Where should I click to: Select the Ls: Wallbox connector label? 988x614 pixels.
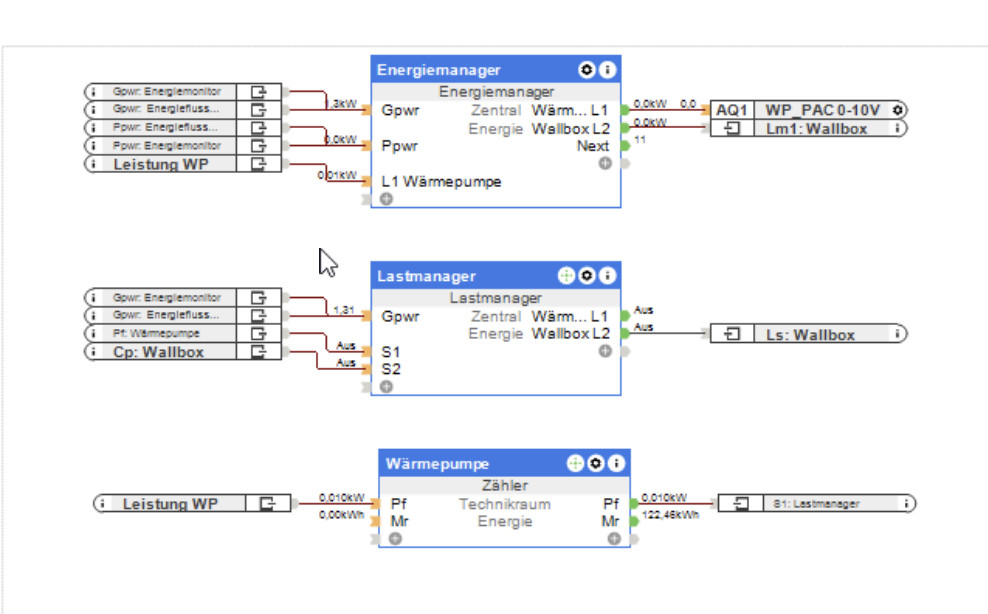pos(810,335)
